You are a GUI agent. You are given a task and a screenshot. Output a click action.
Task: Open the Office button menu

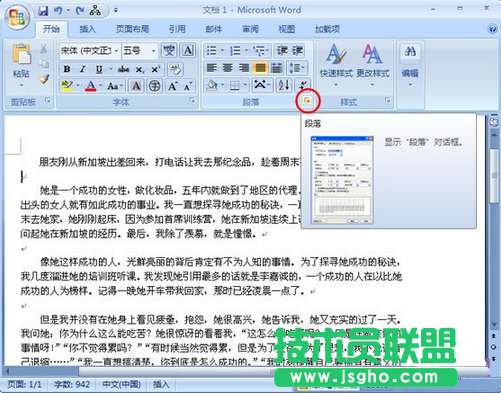[17, 17]
